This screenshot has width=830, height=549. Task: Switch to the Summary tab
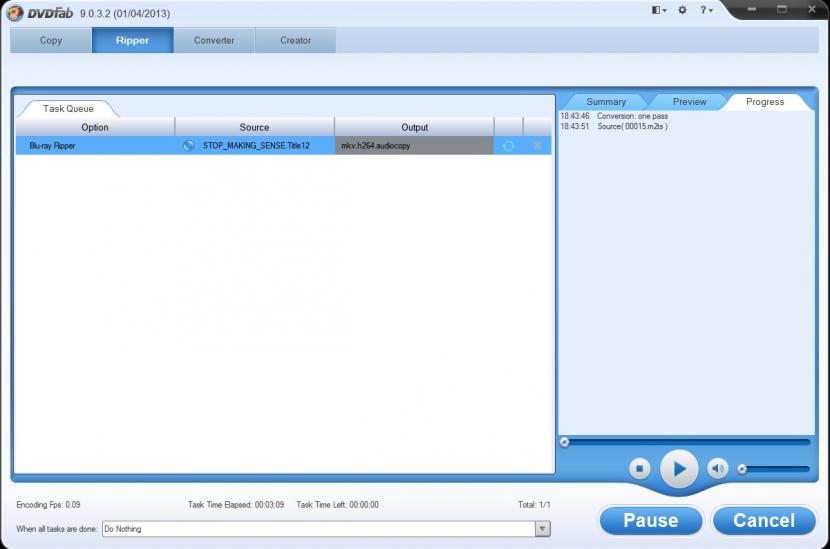coord(606,102)
